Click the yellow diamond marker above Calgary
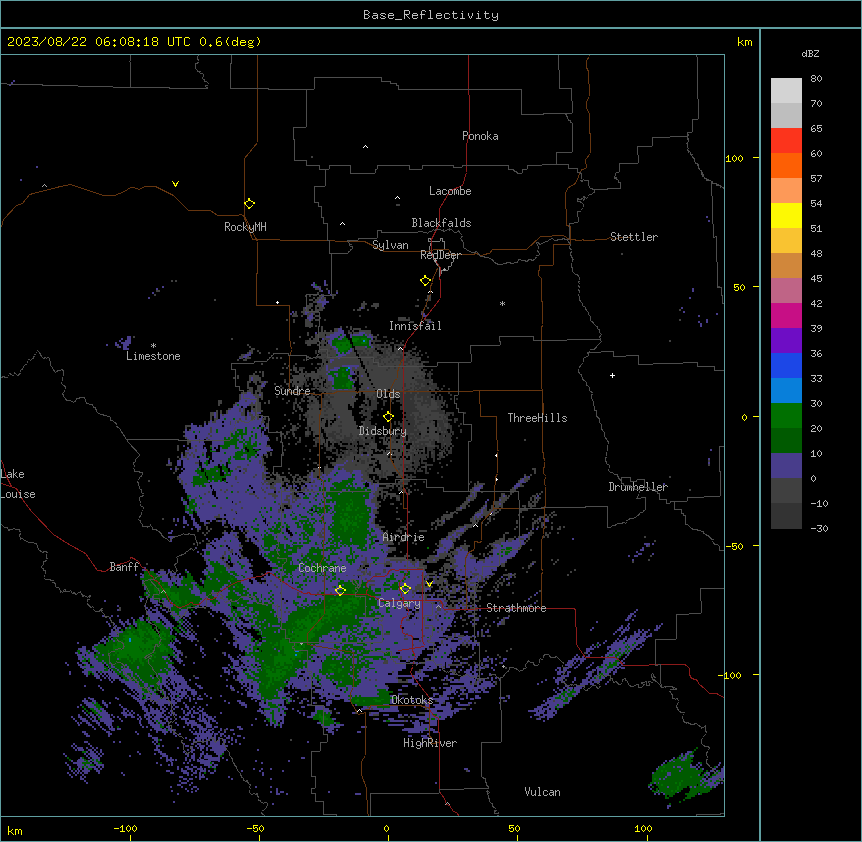 coord(405,589)
